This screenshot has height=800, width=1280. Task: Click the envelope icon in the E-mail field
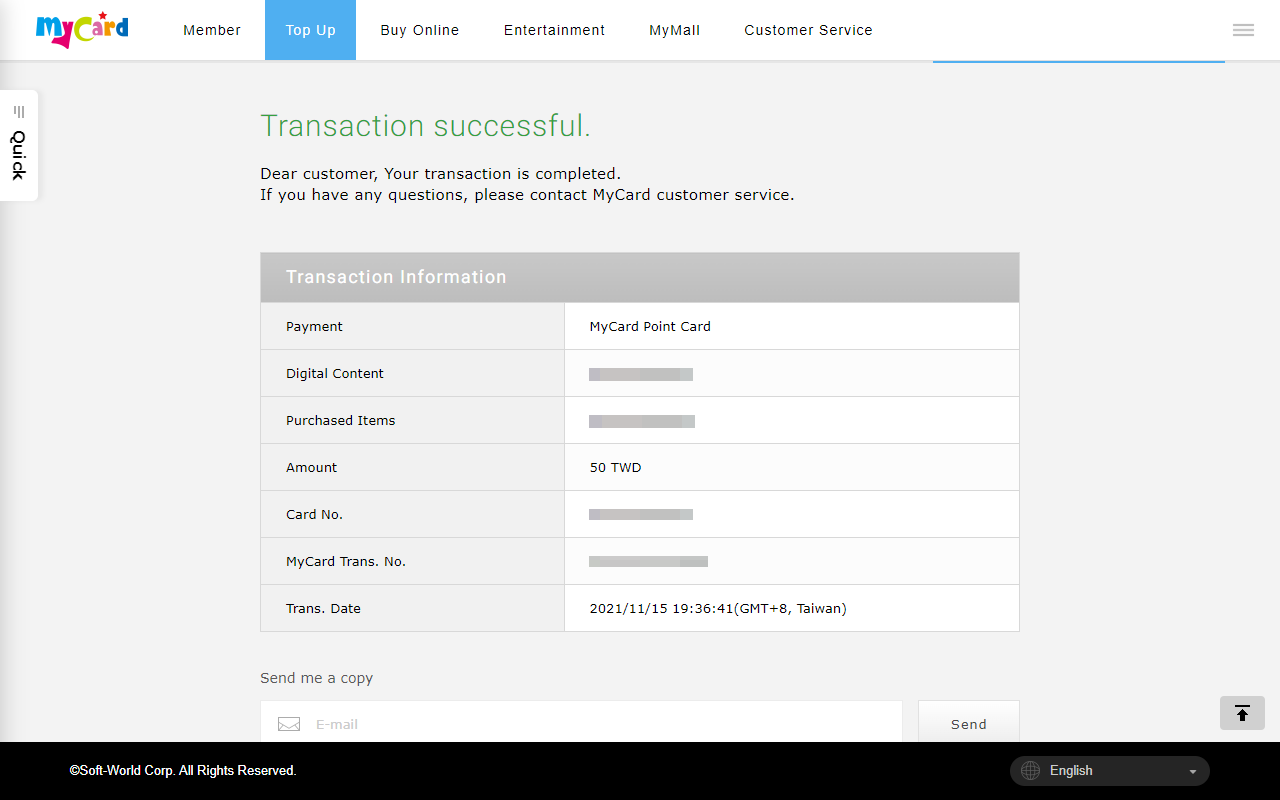[x=289, y=724]
